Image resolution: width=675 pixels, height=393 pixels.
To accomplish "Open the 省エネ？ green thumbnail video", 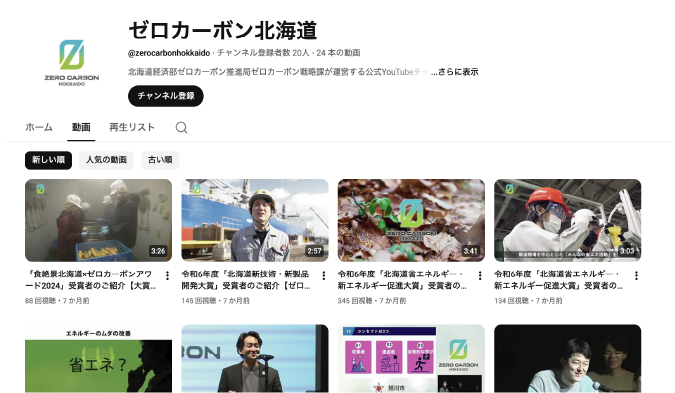I will 98,359.
